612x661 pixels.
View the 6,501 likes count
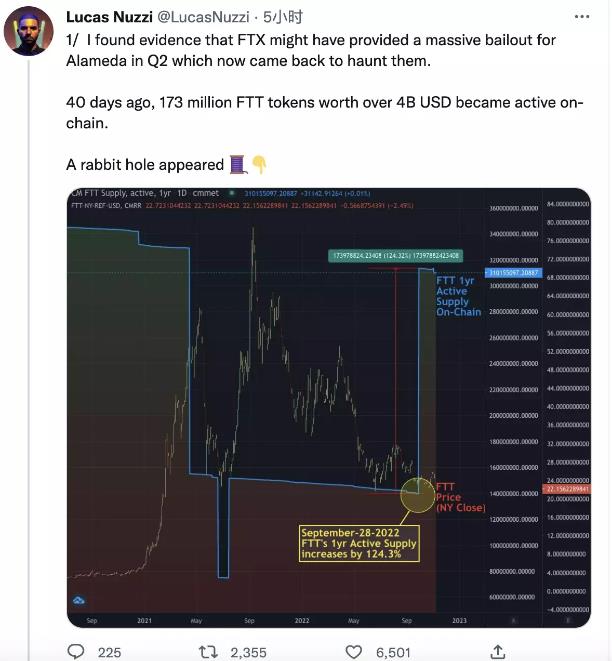(x=393, y=653)
